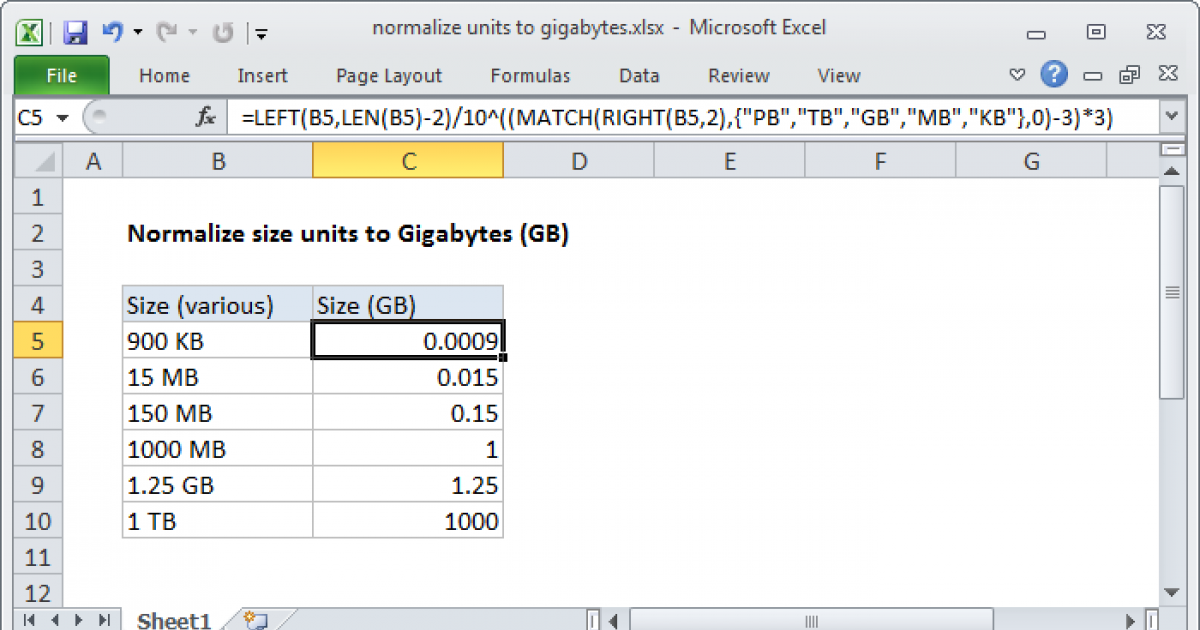Click the Undo icon
This screenshot has height=630, width=1200.
[113, 32]
